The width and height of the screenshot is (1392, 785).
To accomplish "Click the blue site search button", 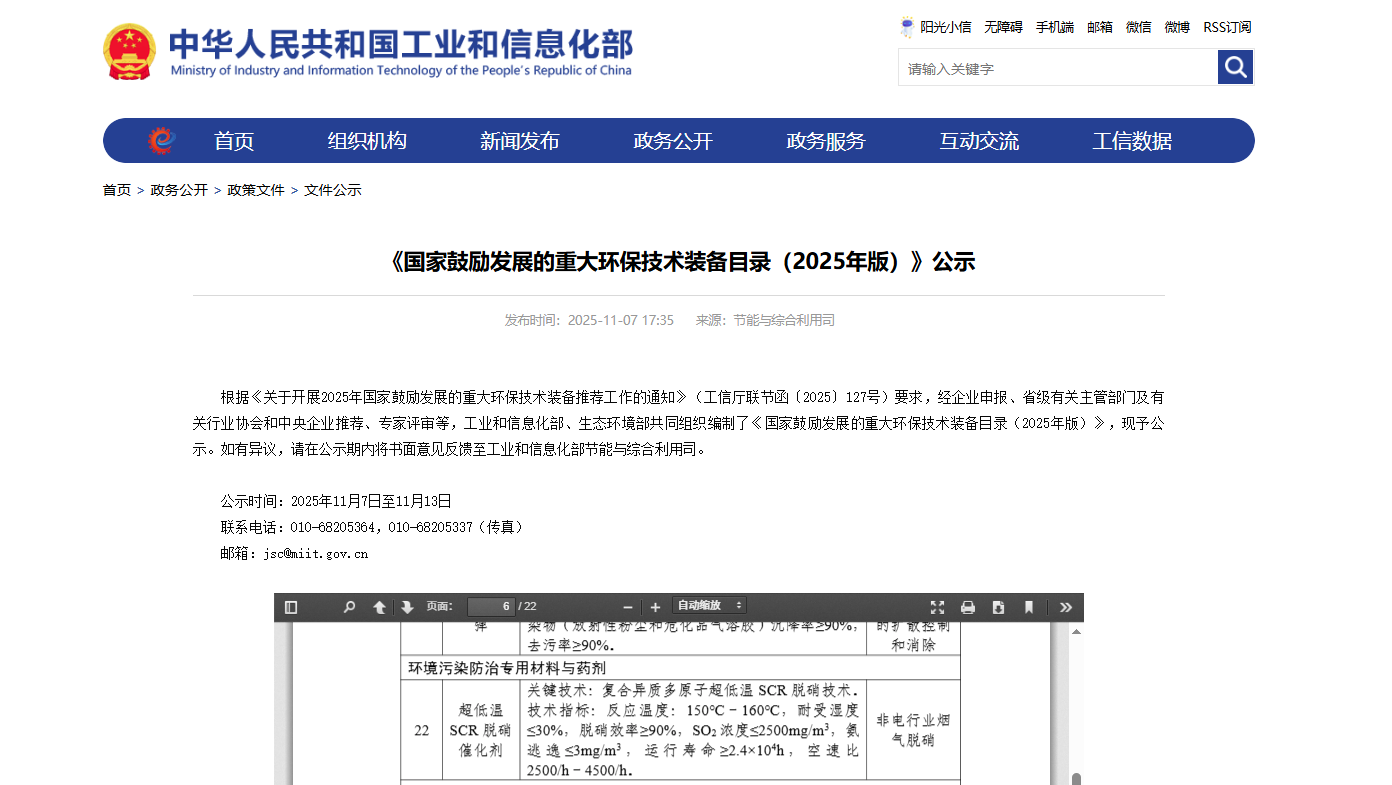I will [1235, 67].
